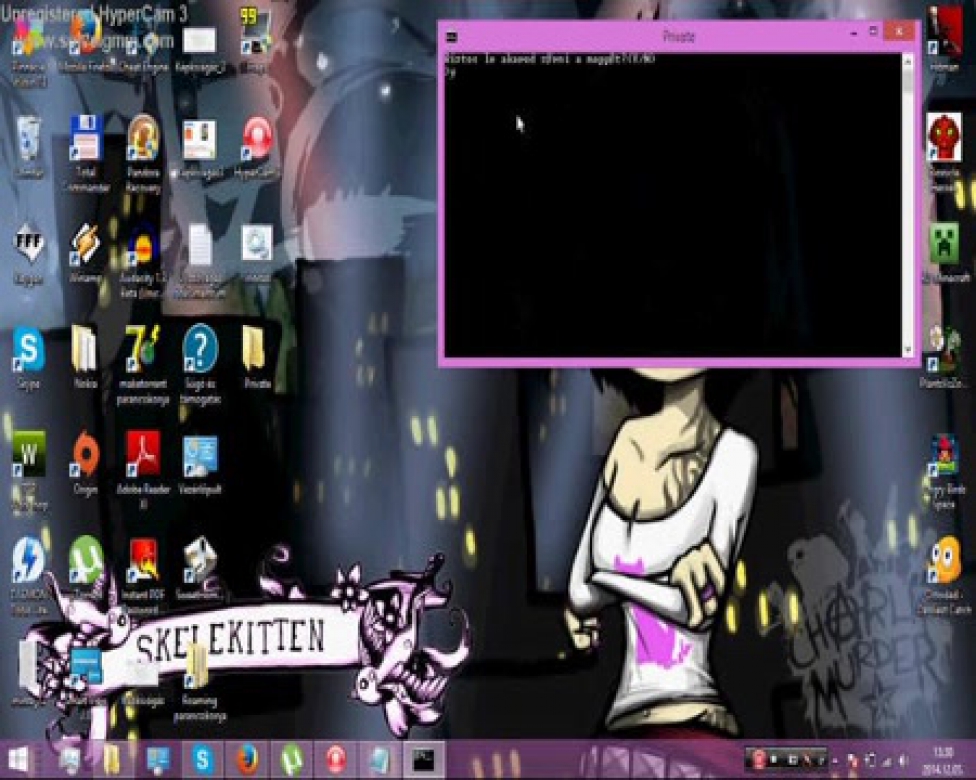The height and width of the screenshot is (780, 976).
Task: Open HyperCam 3 red desktop shortcut
Action: pos(257,146)
